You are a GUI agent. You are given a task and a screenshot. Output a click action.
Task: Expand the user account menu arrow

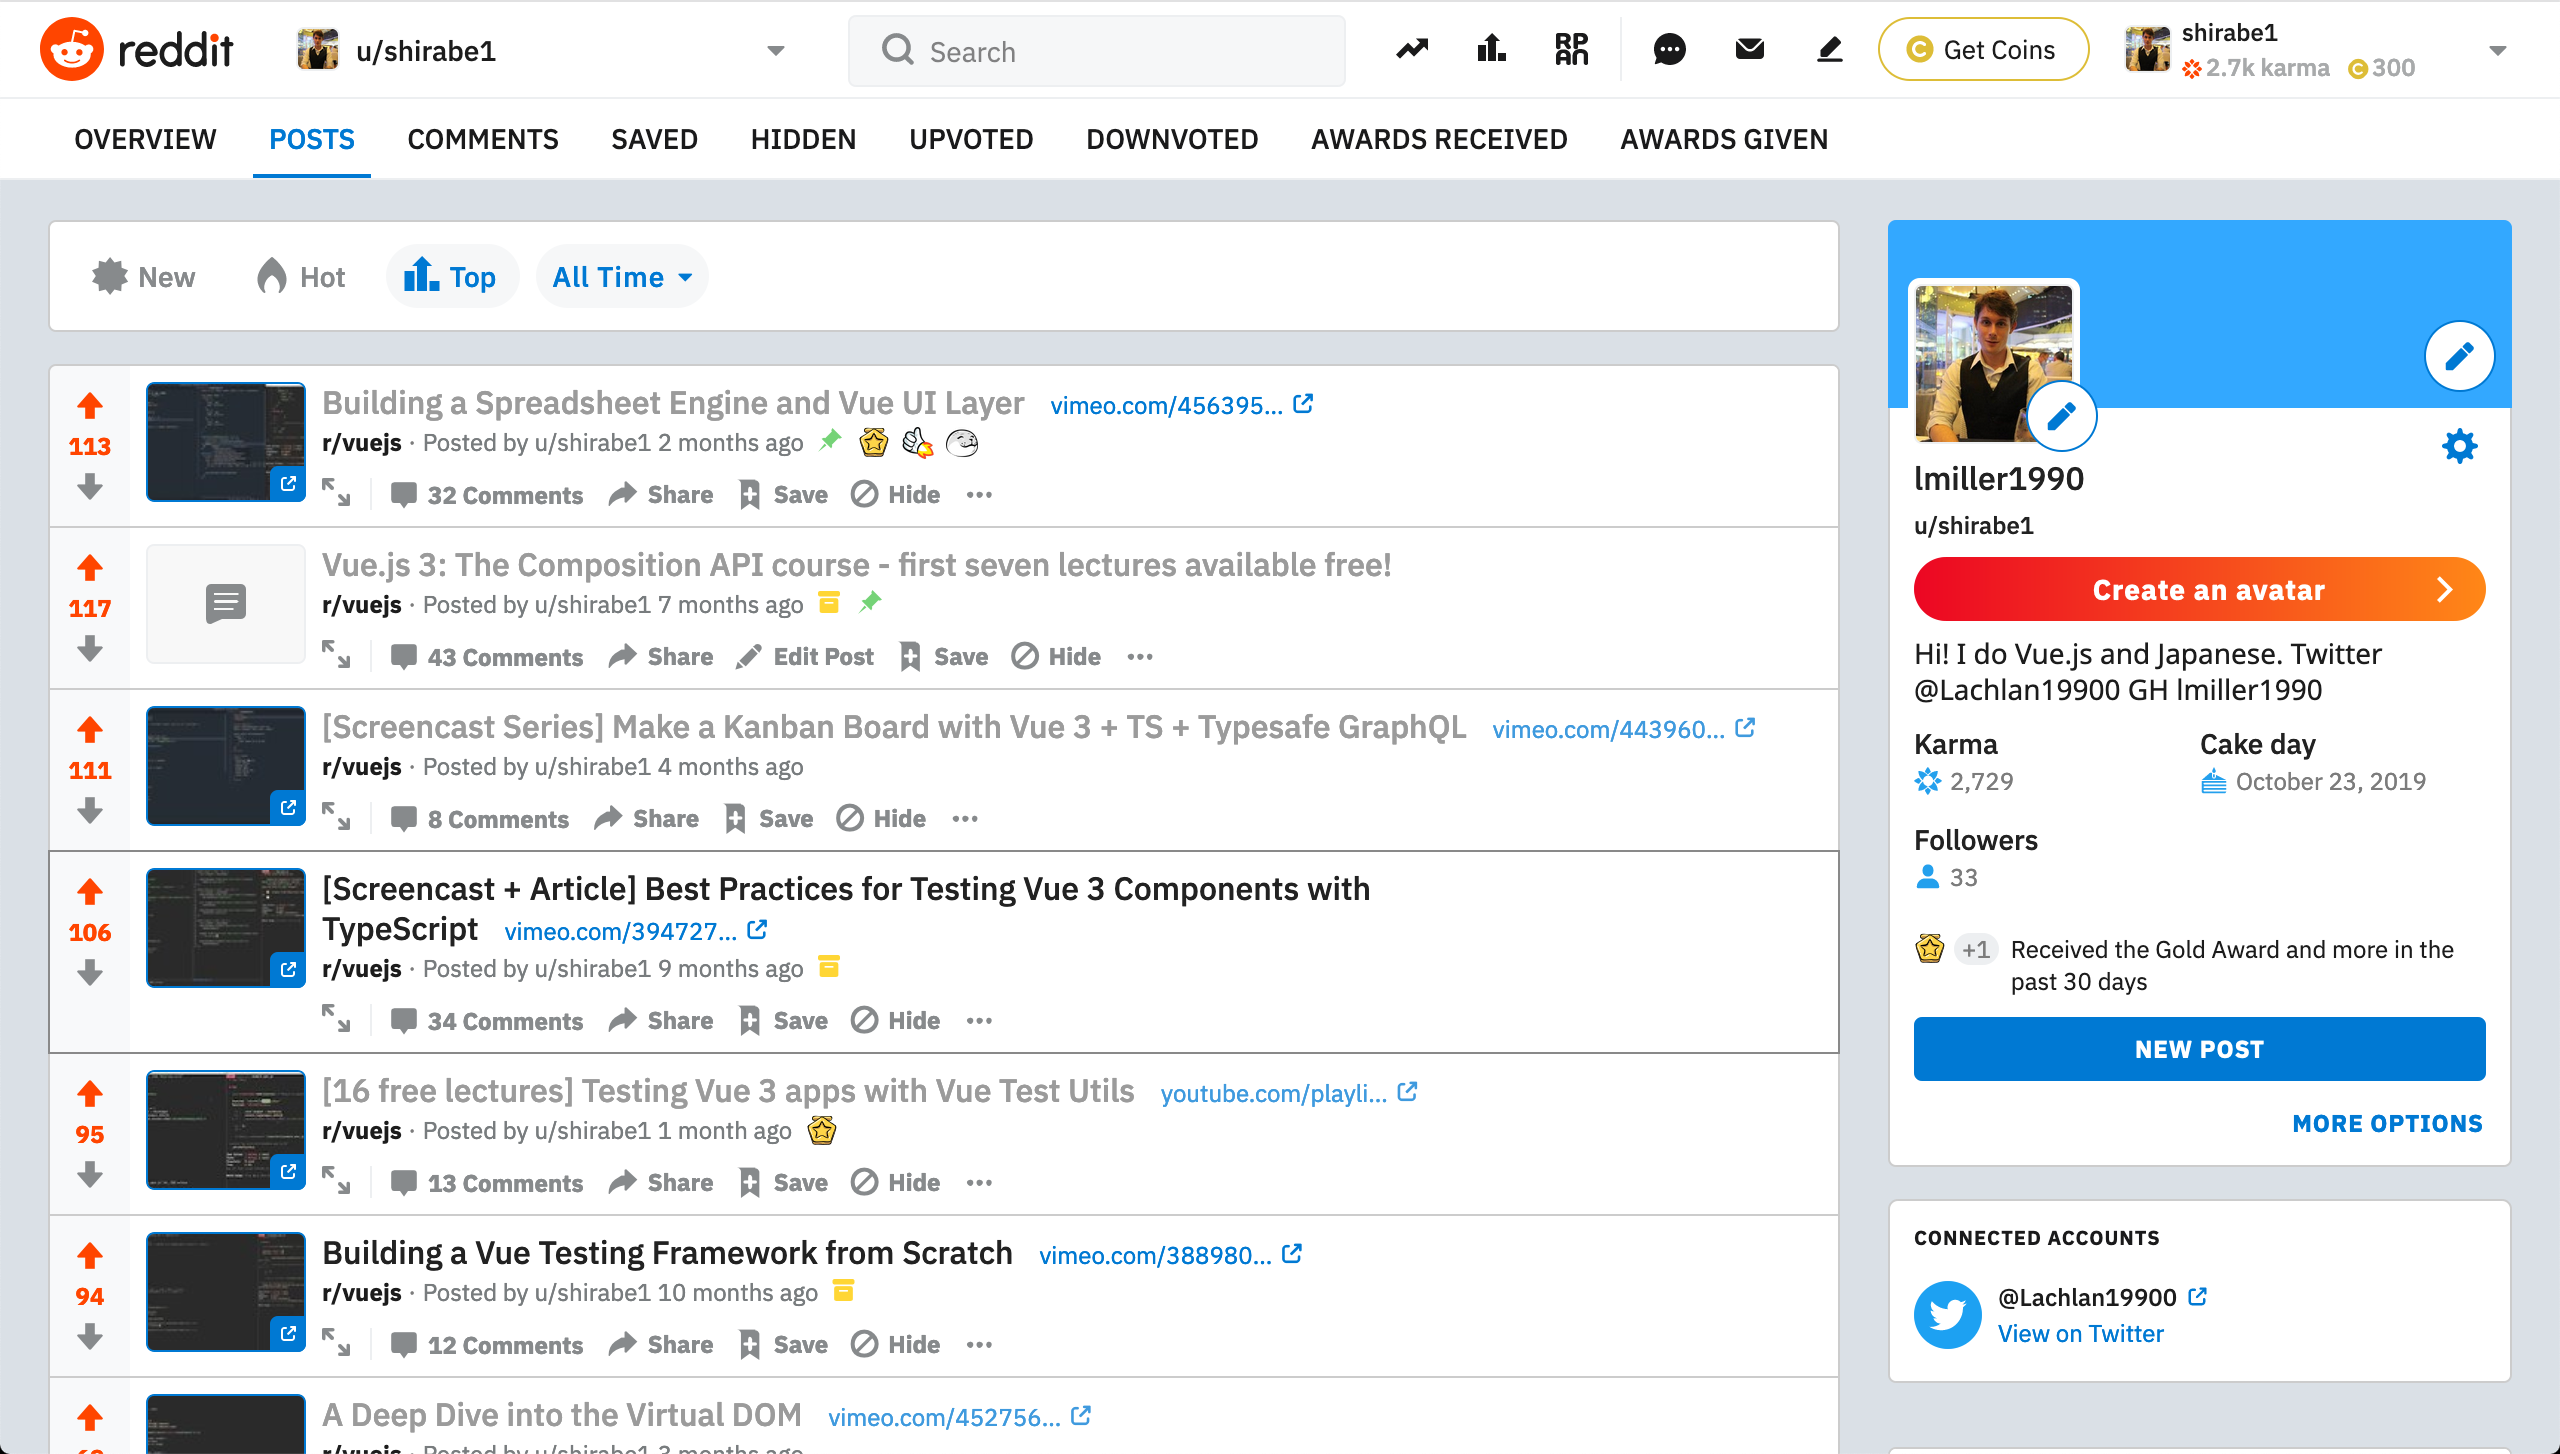point(2497,51)
